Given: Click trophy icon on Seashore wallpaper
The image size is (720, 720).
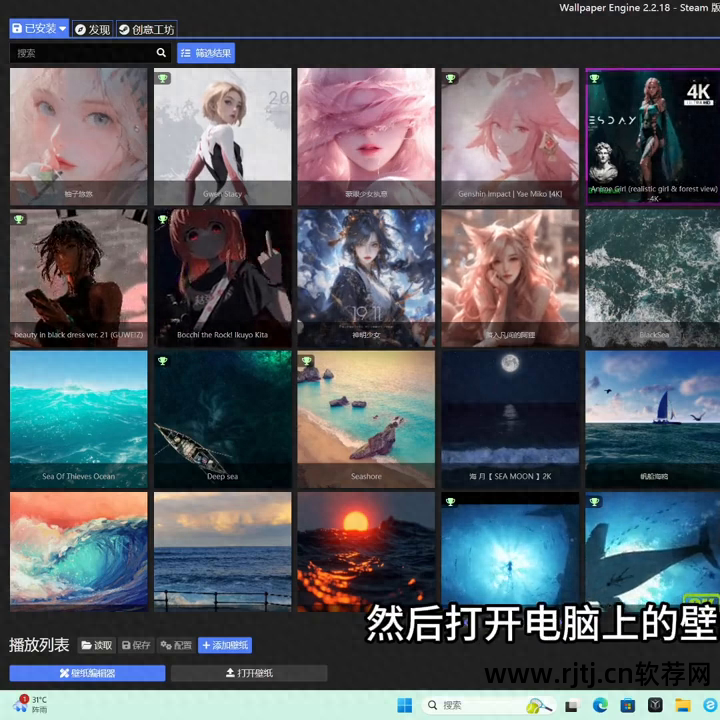Looking at the screenshot, I should [x=307, y=360].
